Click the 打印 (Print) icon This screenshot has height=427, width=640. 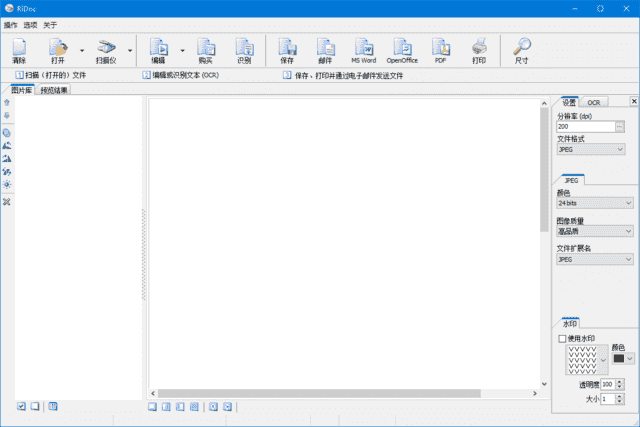coord(479,51)
